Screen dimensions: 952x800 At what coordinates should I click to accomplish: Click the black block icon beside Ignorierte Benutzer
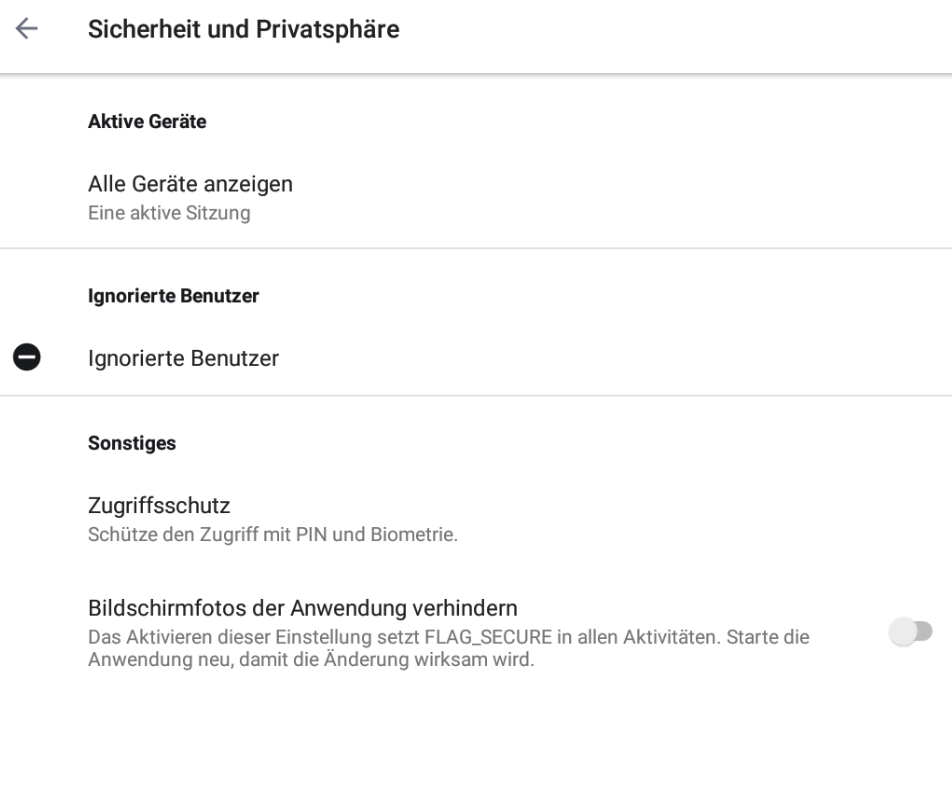point(26,357)
